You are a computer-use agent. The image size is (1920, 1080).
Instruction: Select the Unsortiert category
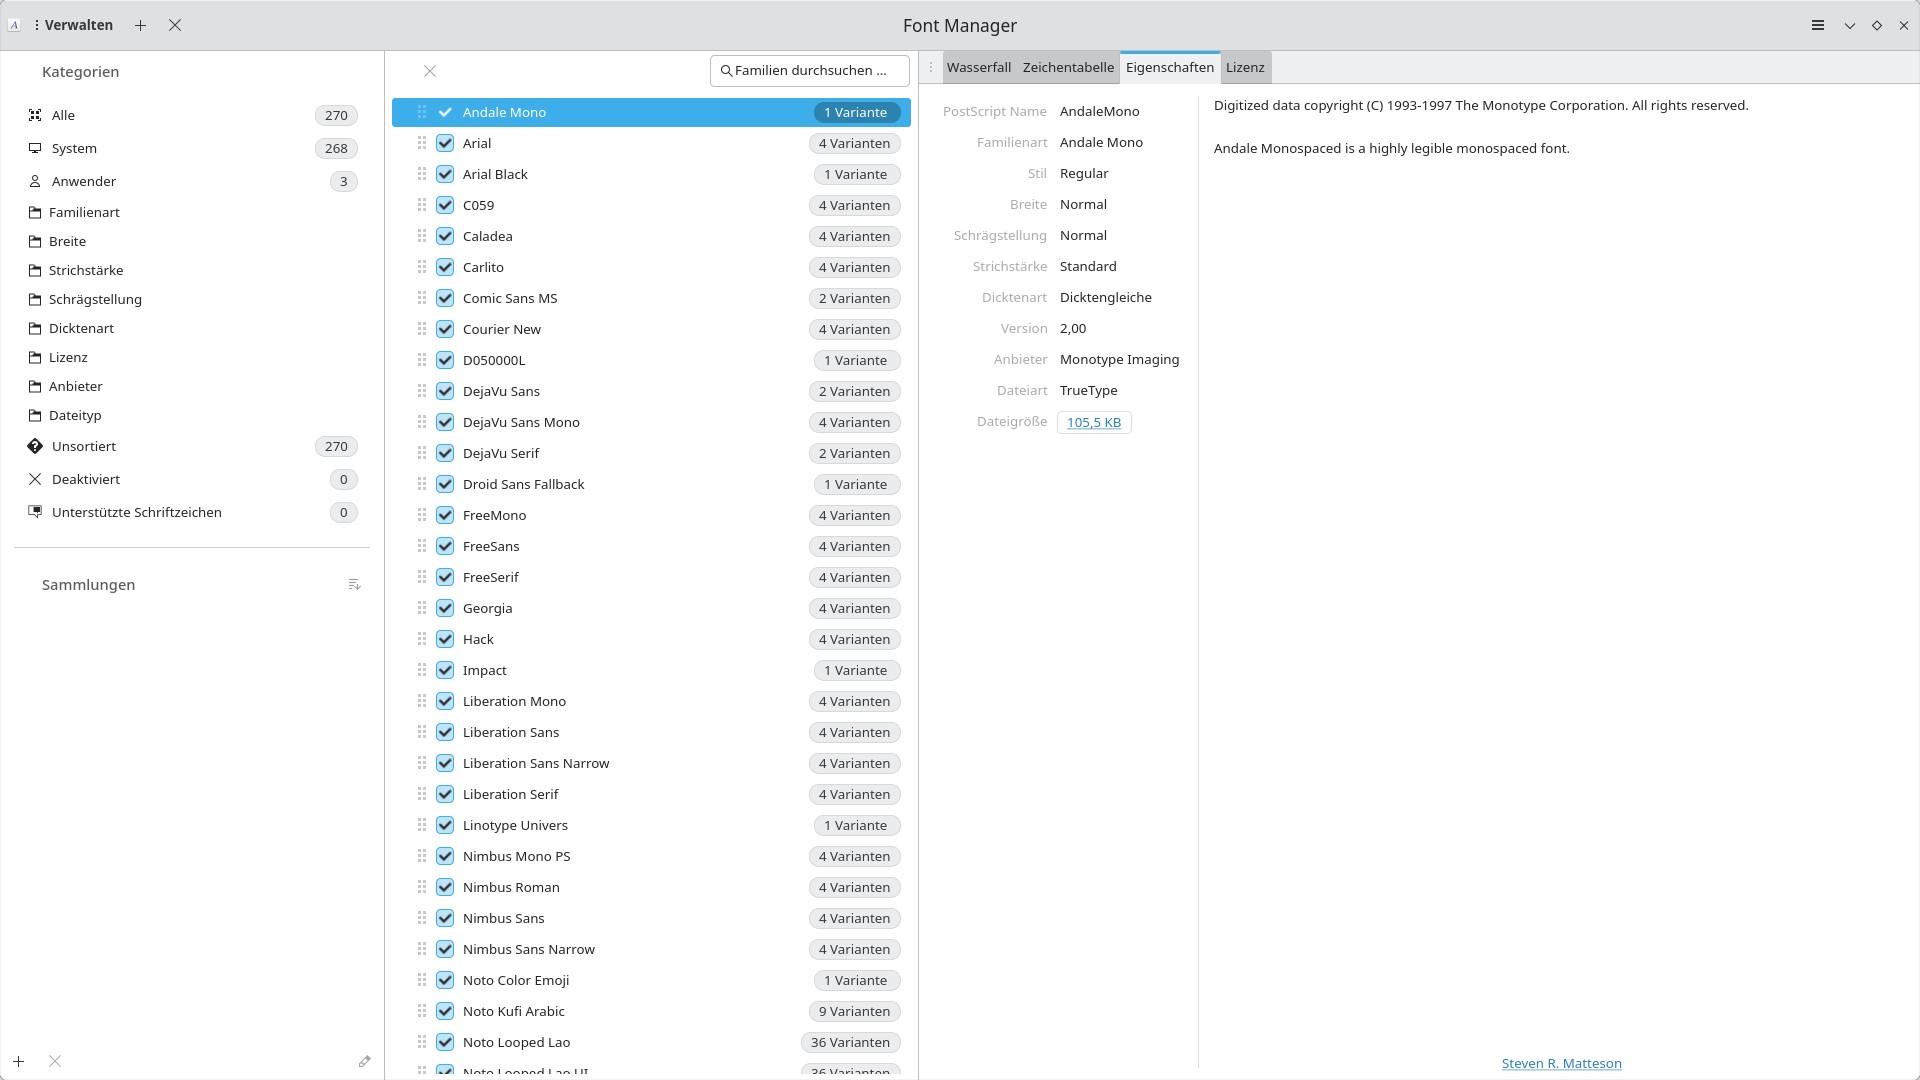coord(192,446)
